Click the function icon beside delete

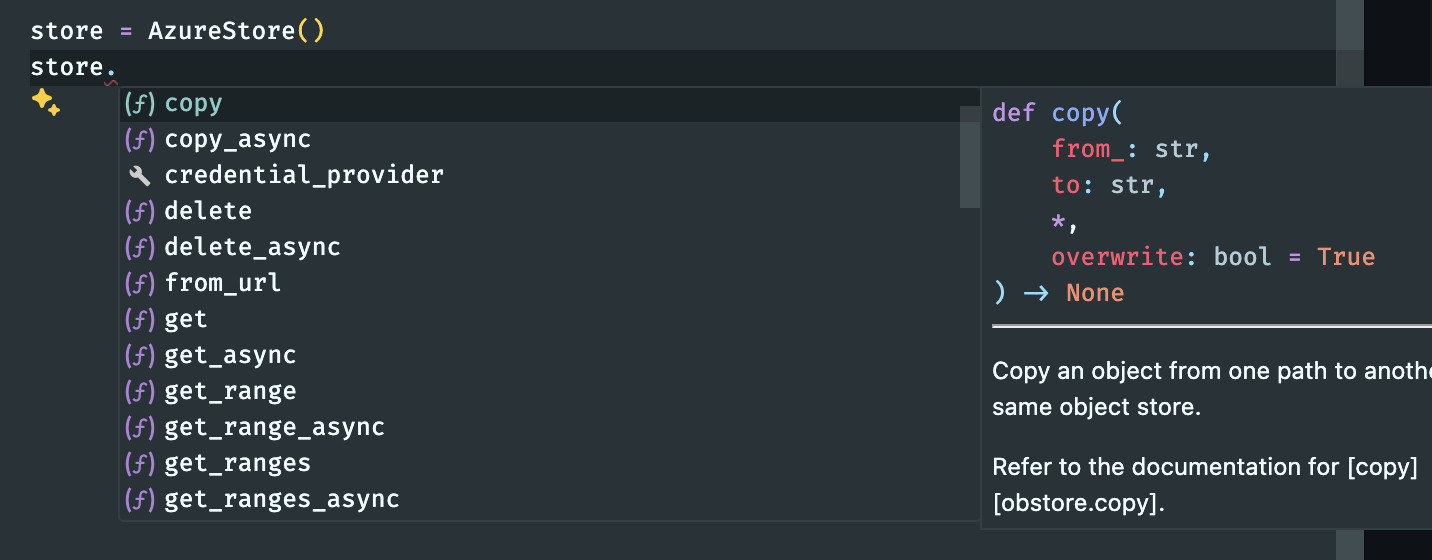[139, 212]
